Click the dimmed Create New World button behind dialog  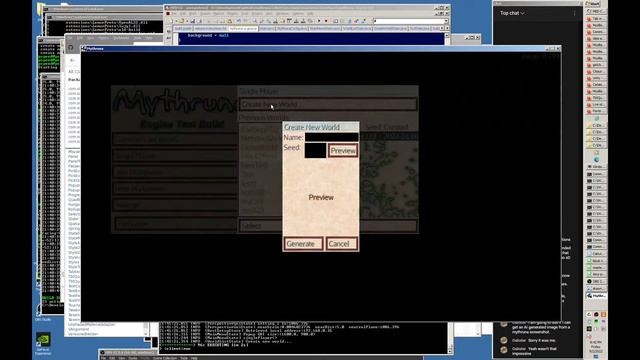coord(328,104)
